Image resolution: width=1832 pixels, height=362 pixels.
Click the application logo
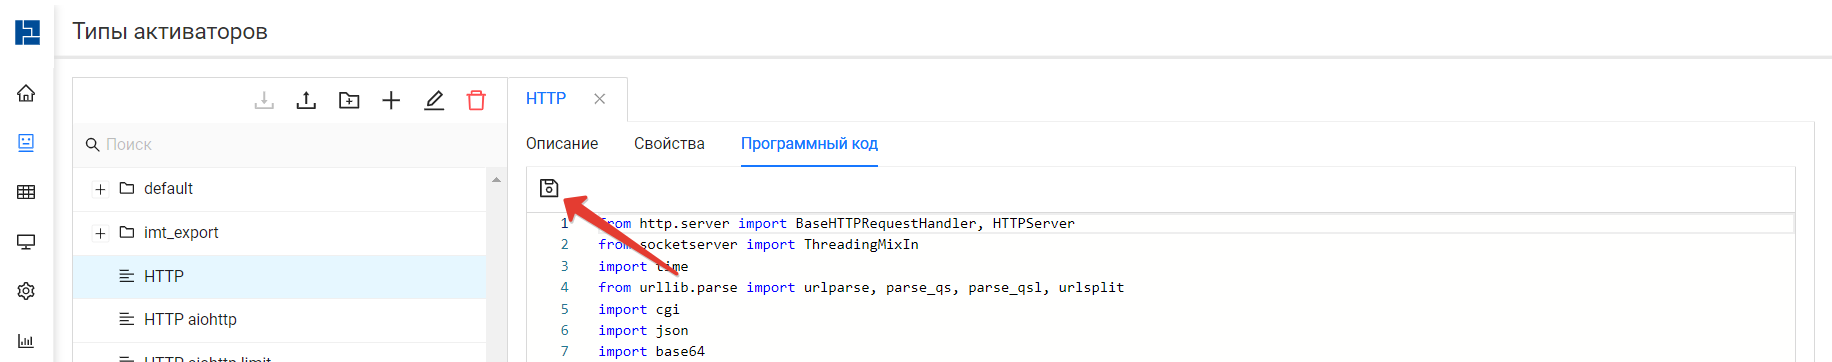27,32
